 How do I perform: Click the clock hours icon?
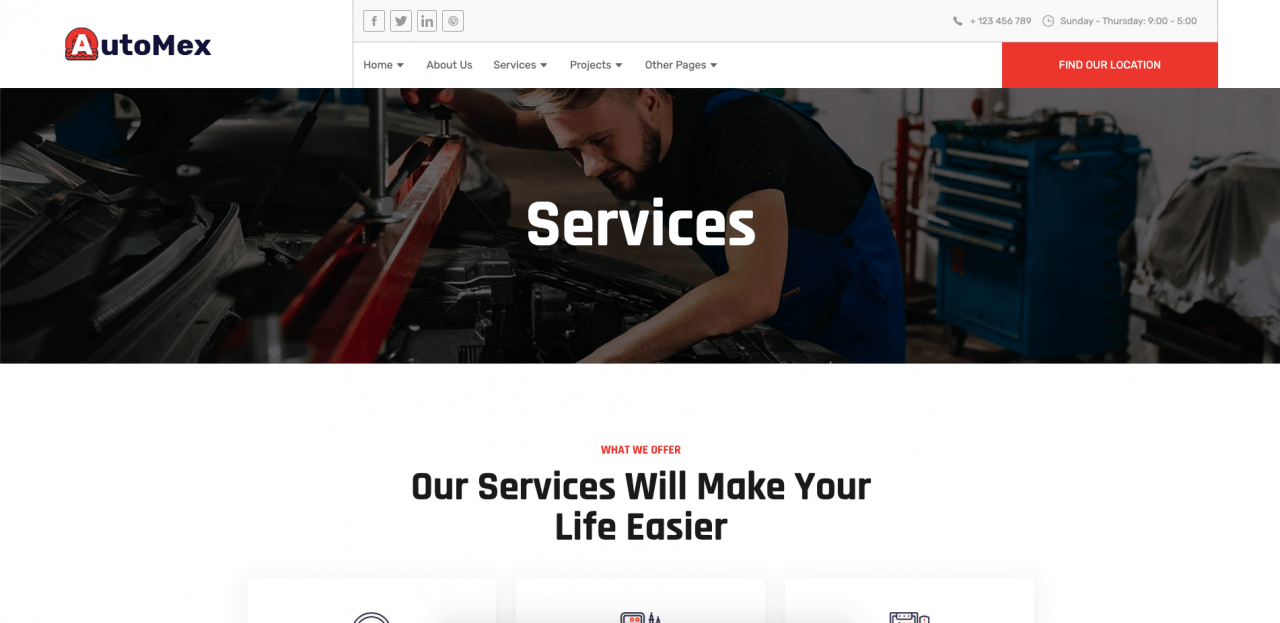(1048, 21)
